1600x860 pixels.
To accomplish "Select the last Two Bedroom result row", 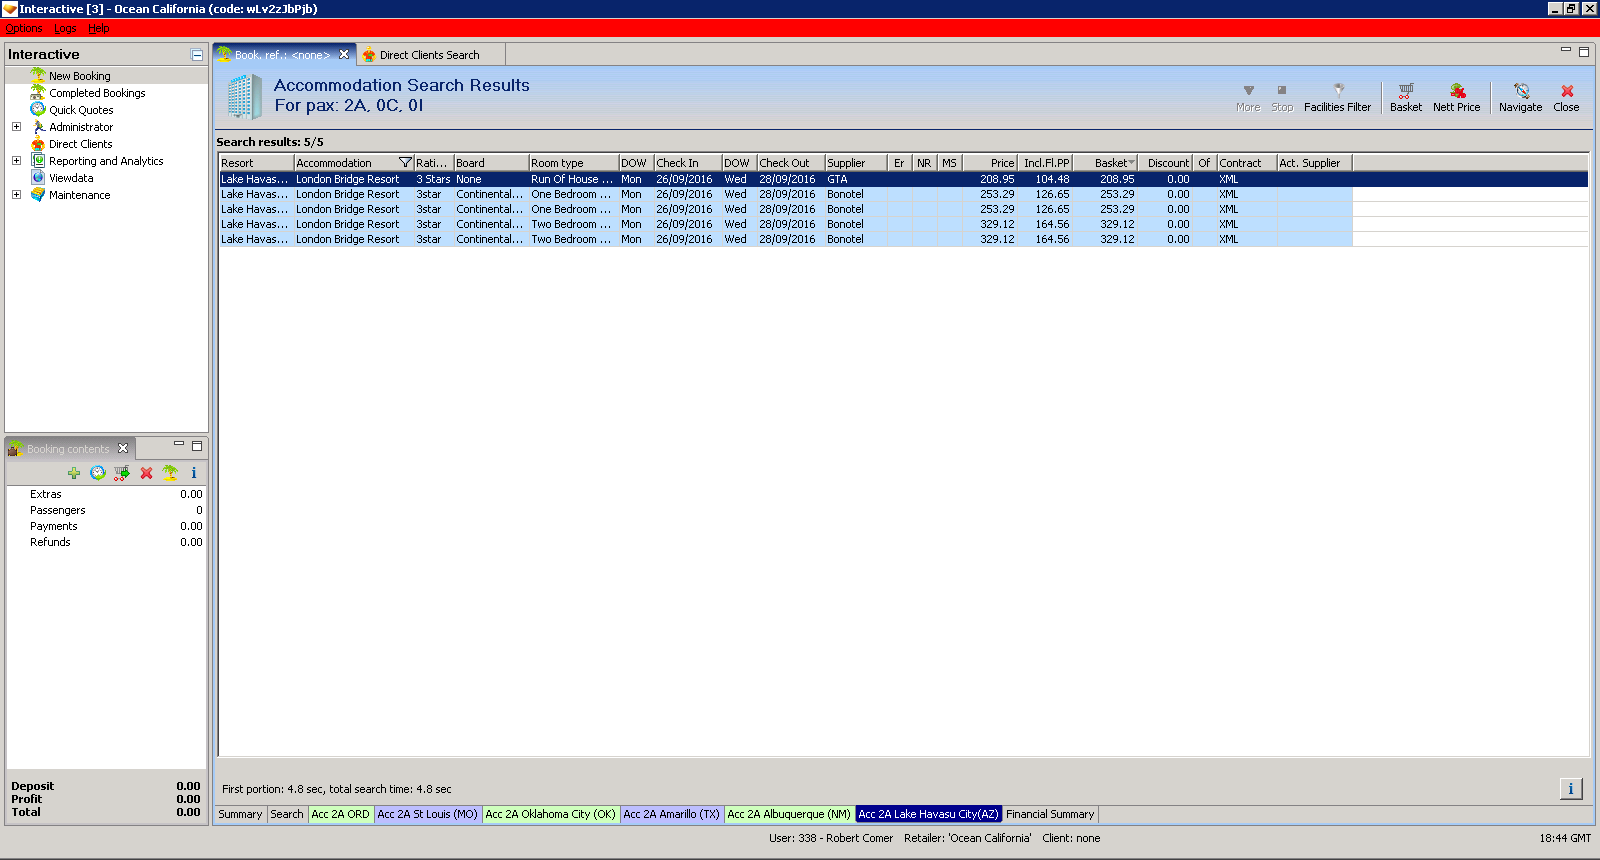I will click(570, 239).
